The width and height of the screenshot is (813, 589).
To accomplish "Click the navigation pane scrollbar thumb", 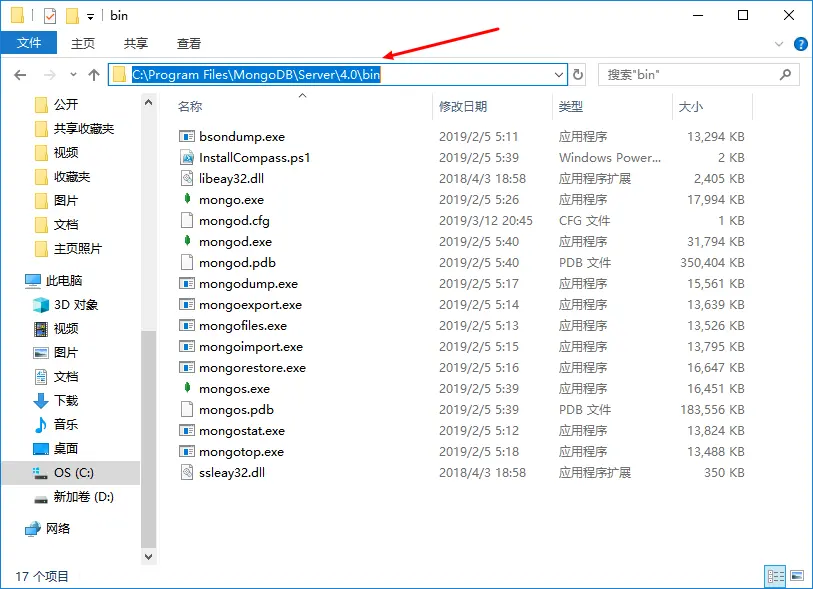I will pyautogui.click(x=148, y=439).
